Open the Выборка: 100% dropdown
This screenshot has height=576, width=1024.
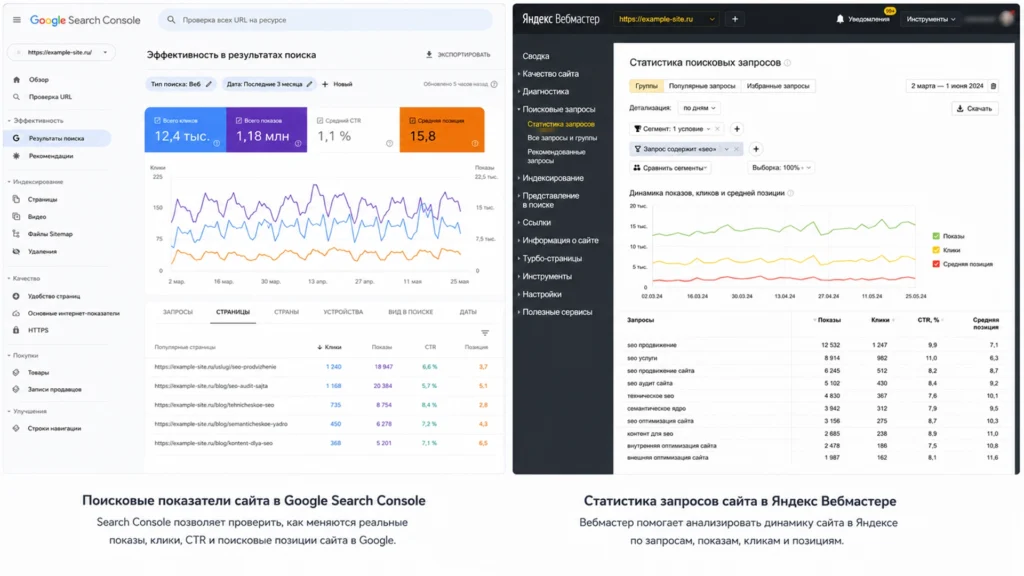[x=781, y=168]
